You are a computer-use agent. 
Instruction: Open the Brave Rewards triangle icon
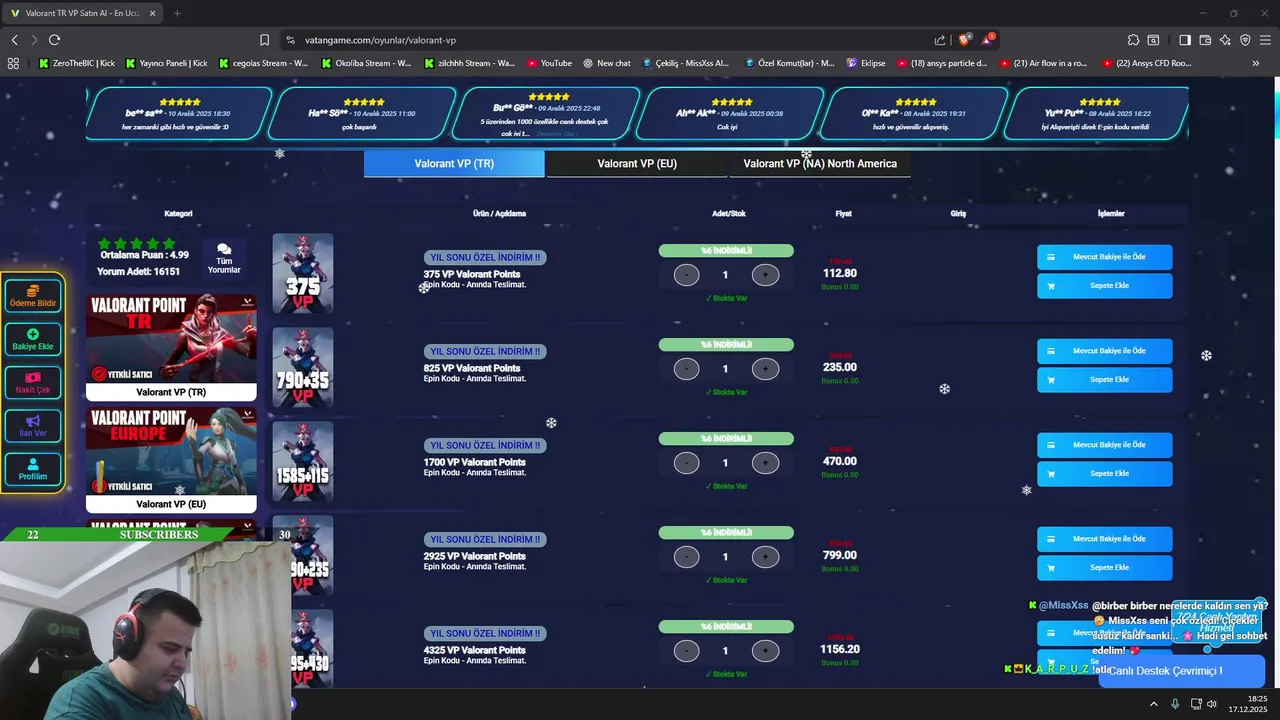[x=988, y=39]
